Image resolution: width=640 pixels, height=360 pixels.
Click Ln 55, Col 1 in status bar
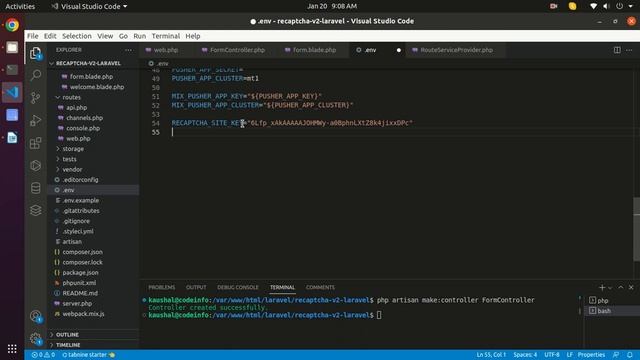[x=491, y=355]
